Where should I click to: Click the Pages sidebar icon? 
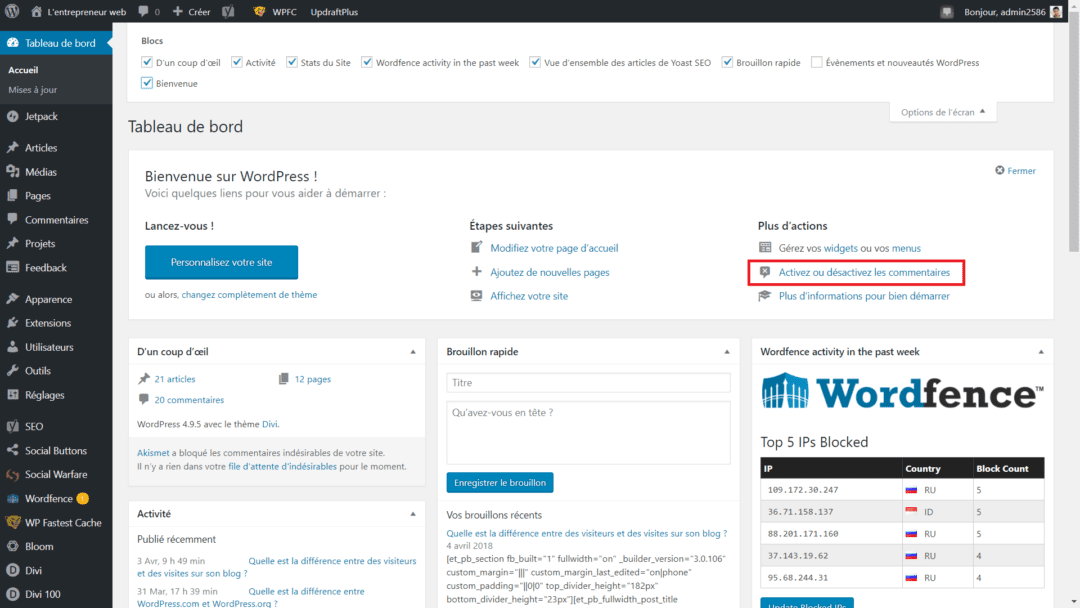pyautogui.click(x=12, y=196)
